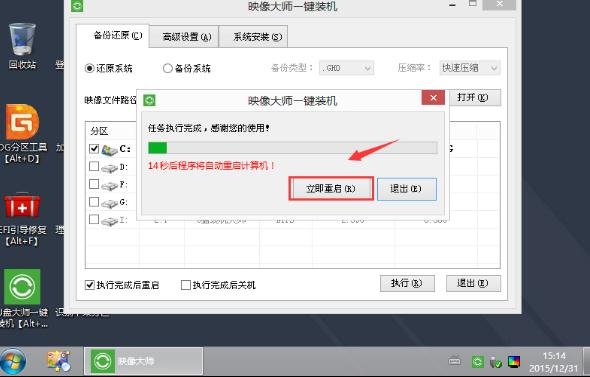590x377 pixels.
Task: Click the 任务执行完成 message text
Action: (208, 128)
